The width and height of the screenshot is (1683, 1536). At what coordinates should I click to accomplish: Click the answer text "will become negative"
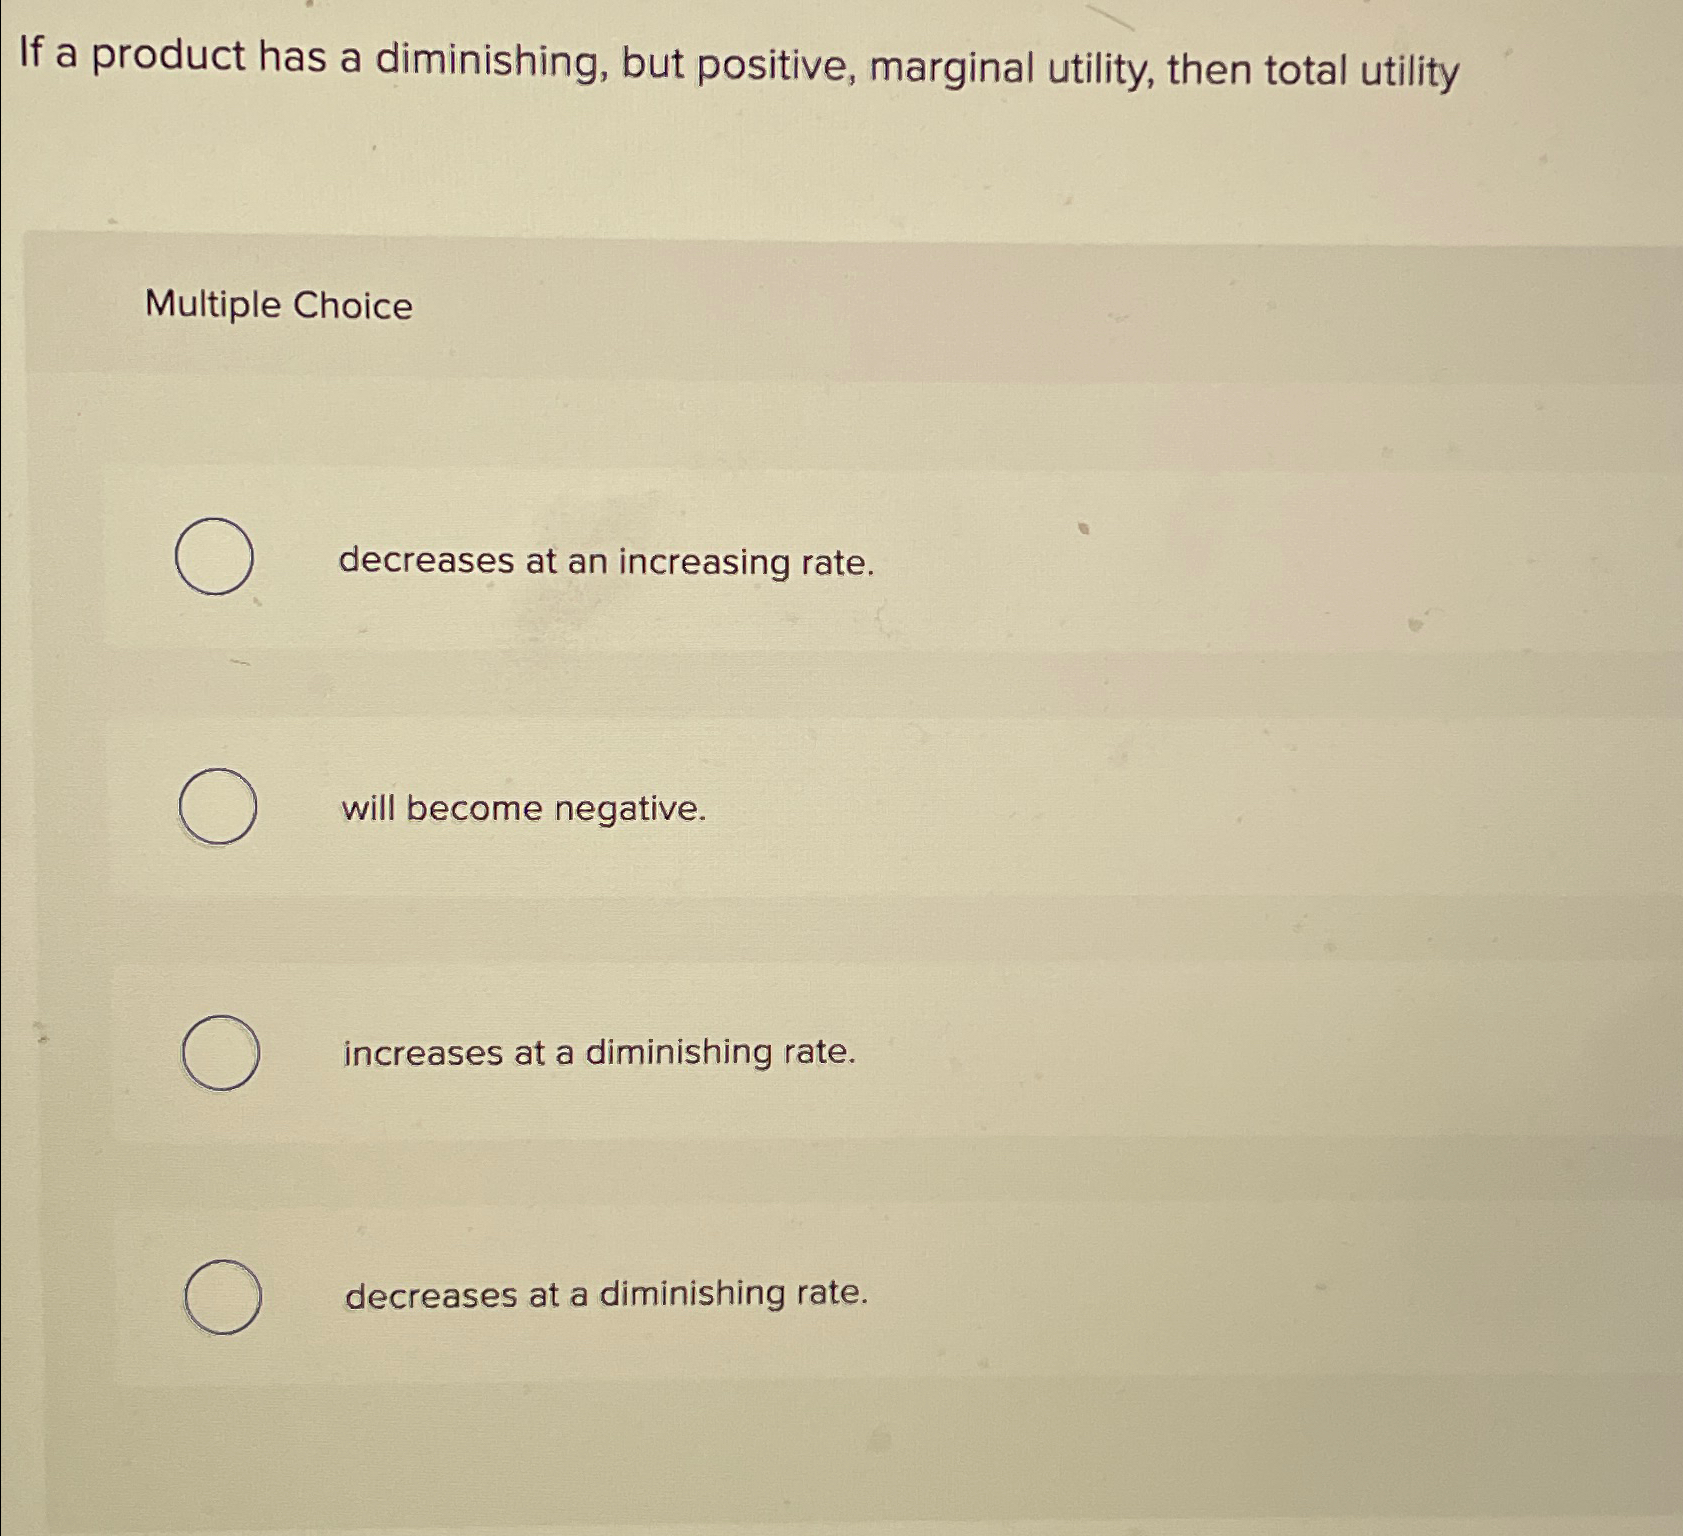pyautogui.click(x=524, y=808)
